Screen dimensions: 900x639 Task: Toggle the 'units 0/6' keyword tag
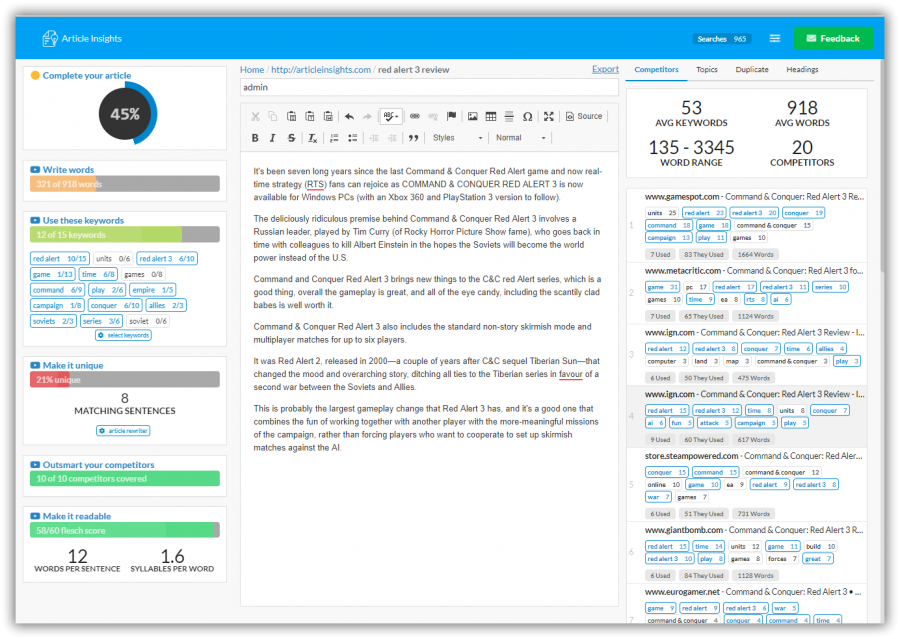(112, 259)
